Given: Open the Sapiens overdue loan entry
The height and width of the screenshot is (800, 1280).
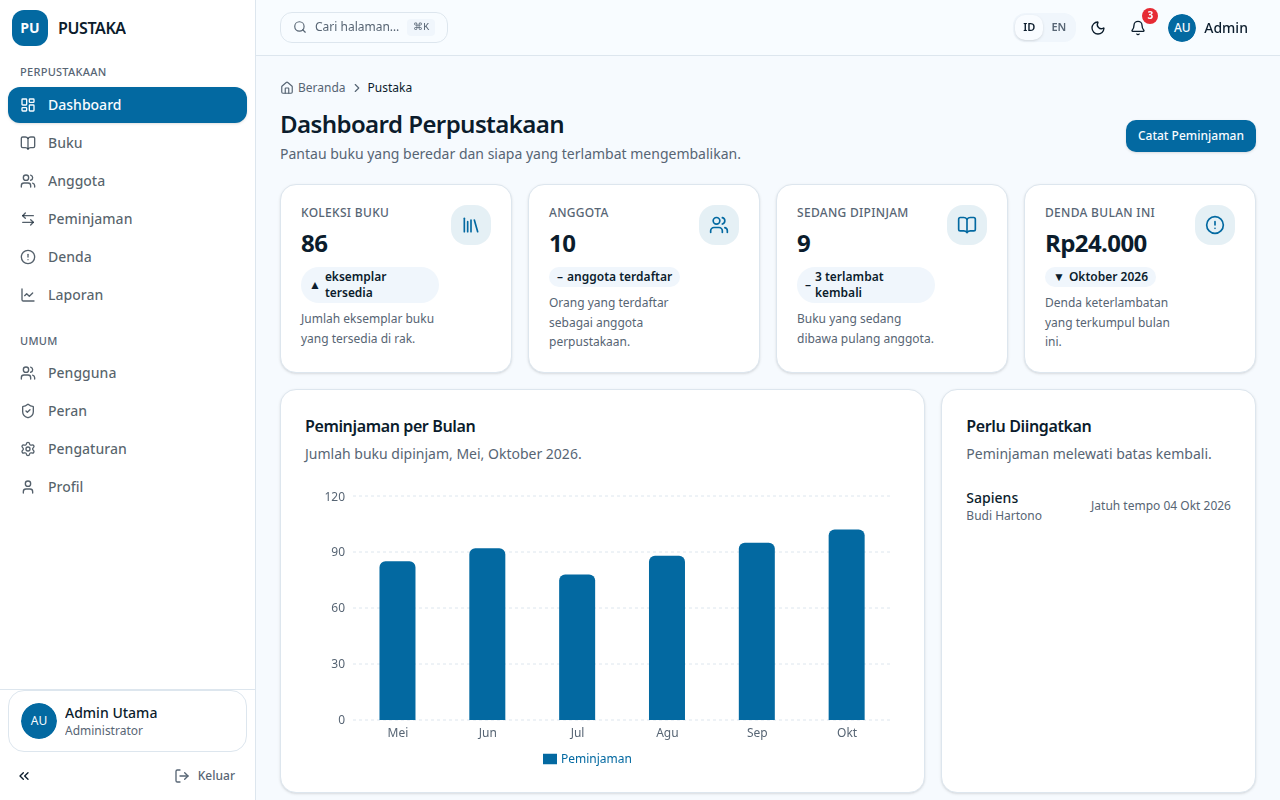Looking at the screenshot, I should click(1098, 506).
